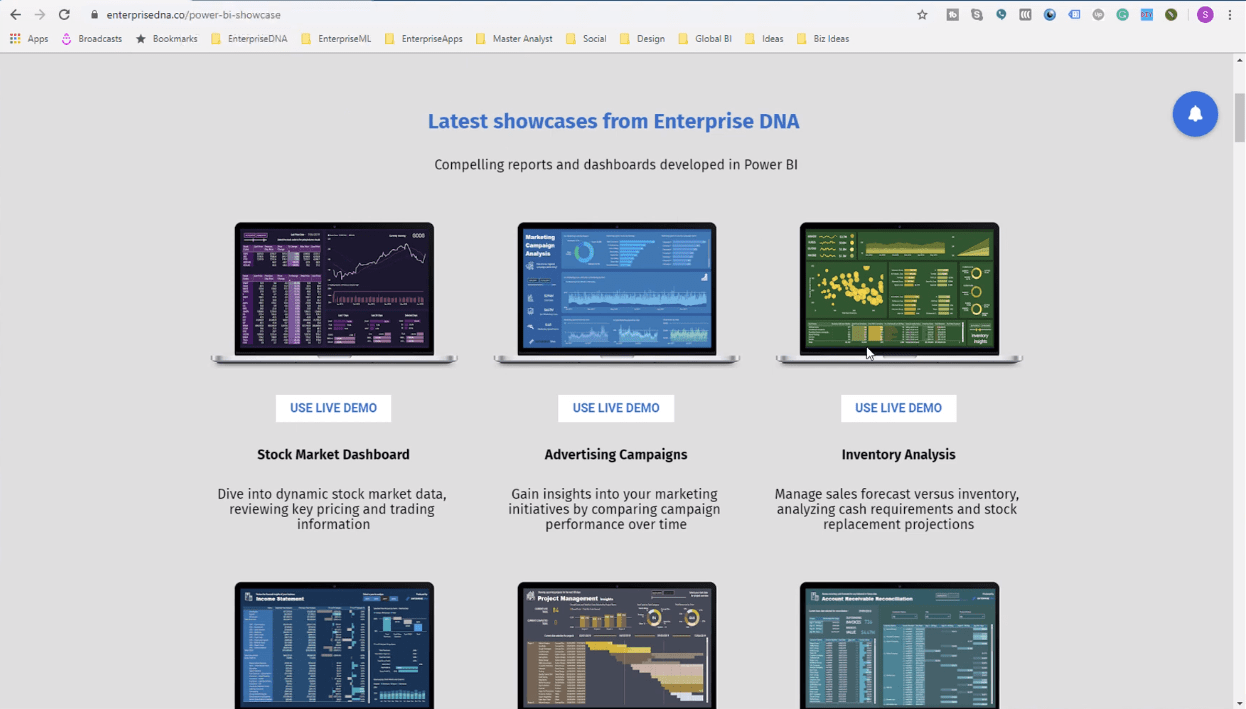
Task: Click the DIY extension icon
Action: 1147,15
